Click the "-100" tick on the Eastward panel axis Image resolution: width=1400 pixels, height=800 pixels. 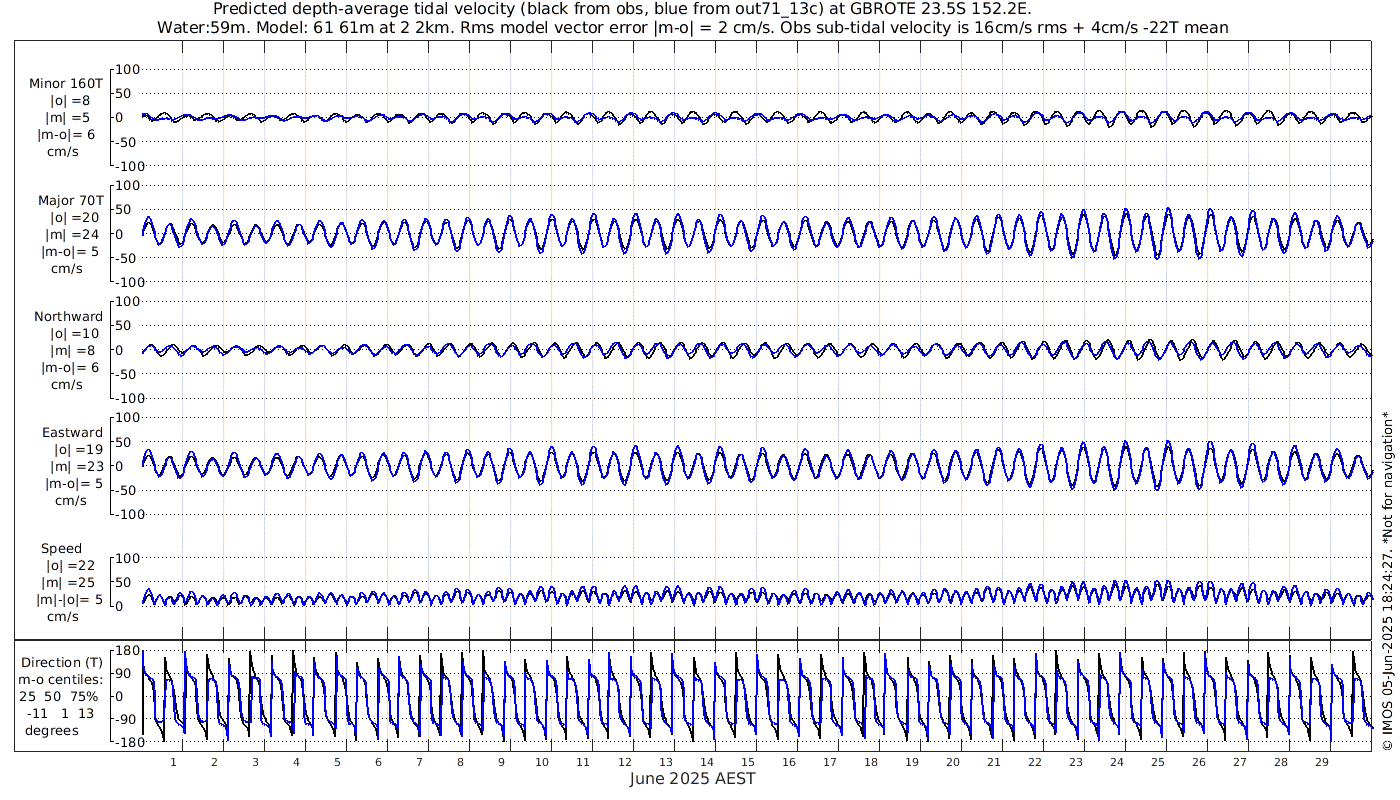128,514
